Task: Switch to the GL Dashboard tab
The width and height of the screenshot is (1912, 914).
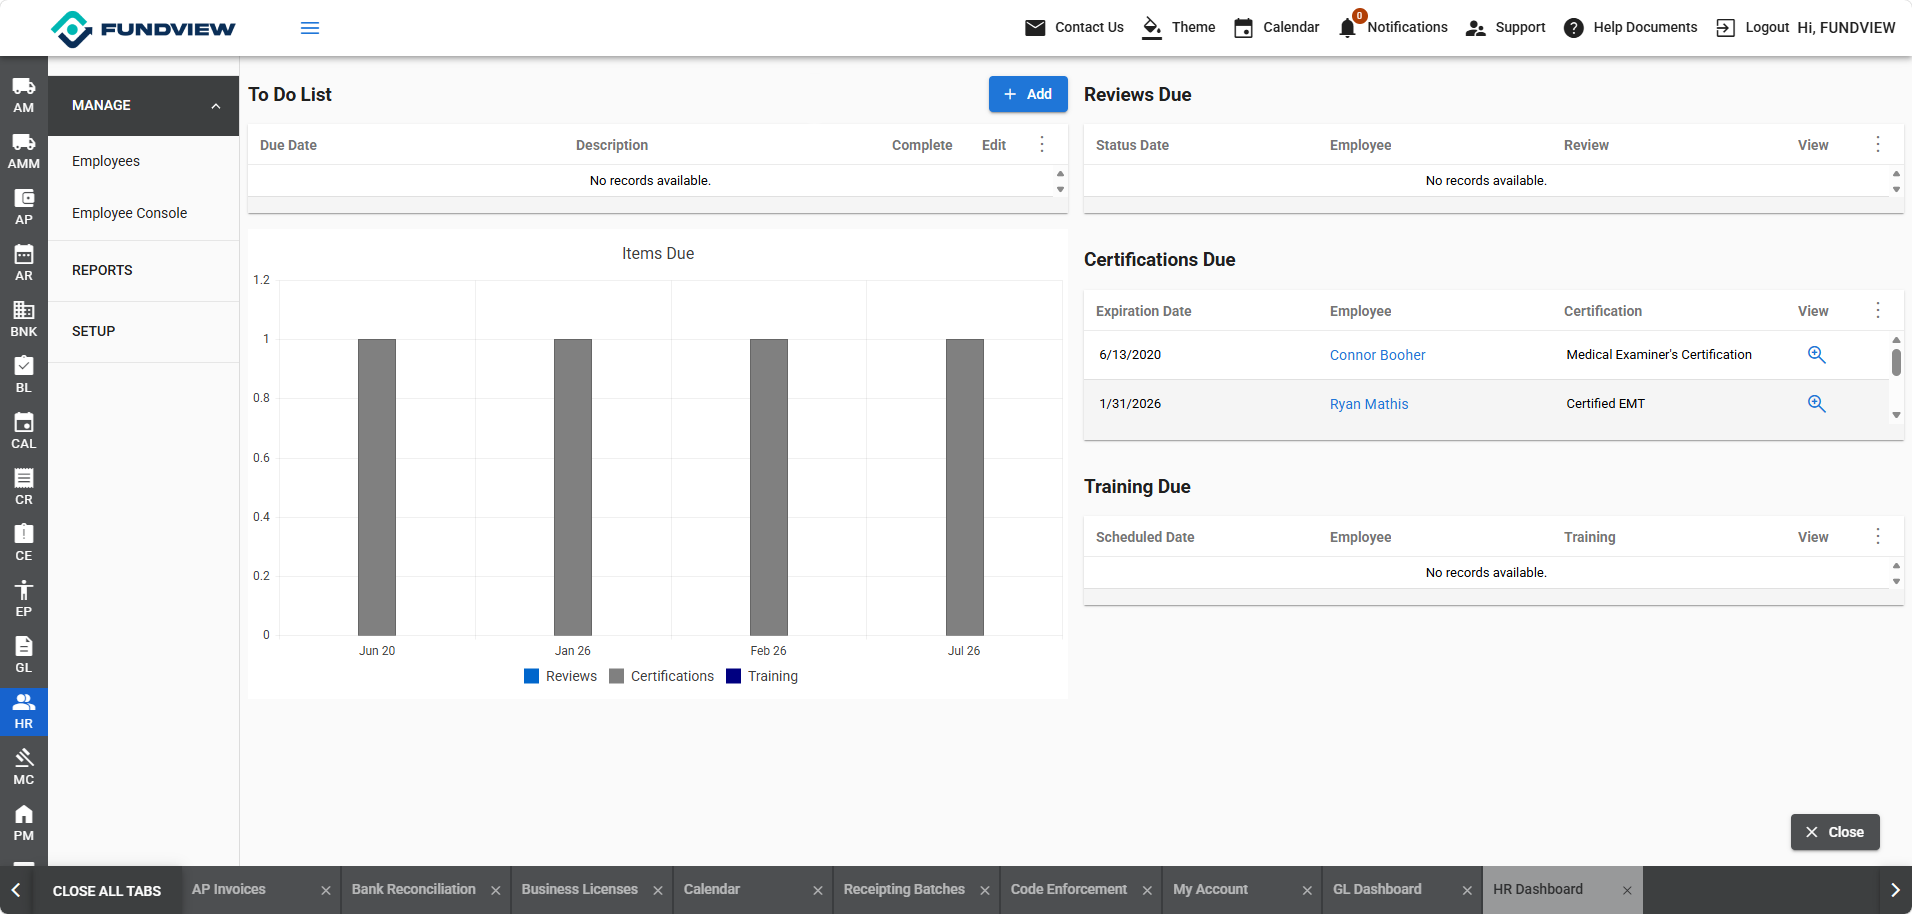Action: (x=1377, y=889)
